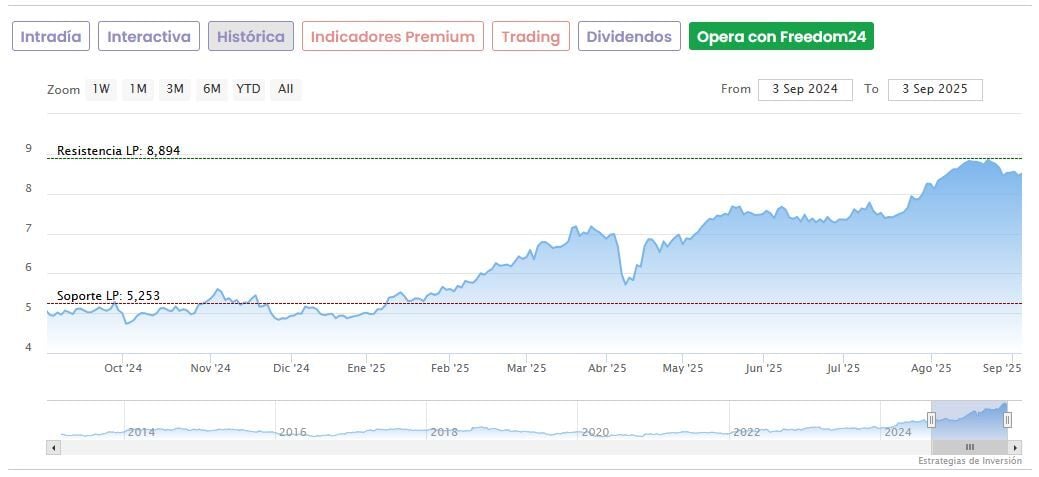Zoom chart to YTD

[x=248, y=89]
